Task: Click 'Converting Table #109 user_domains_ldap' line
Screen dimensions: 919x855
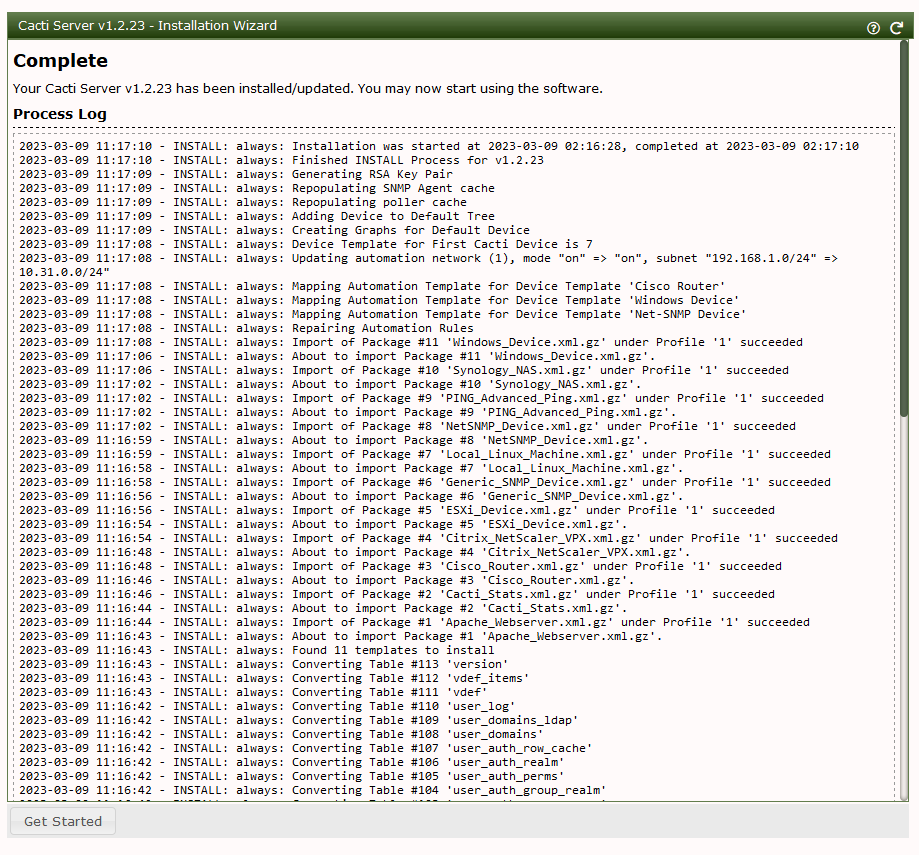Action: tap(299, 721)
